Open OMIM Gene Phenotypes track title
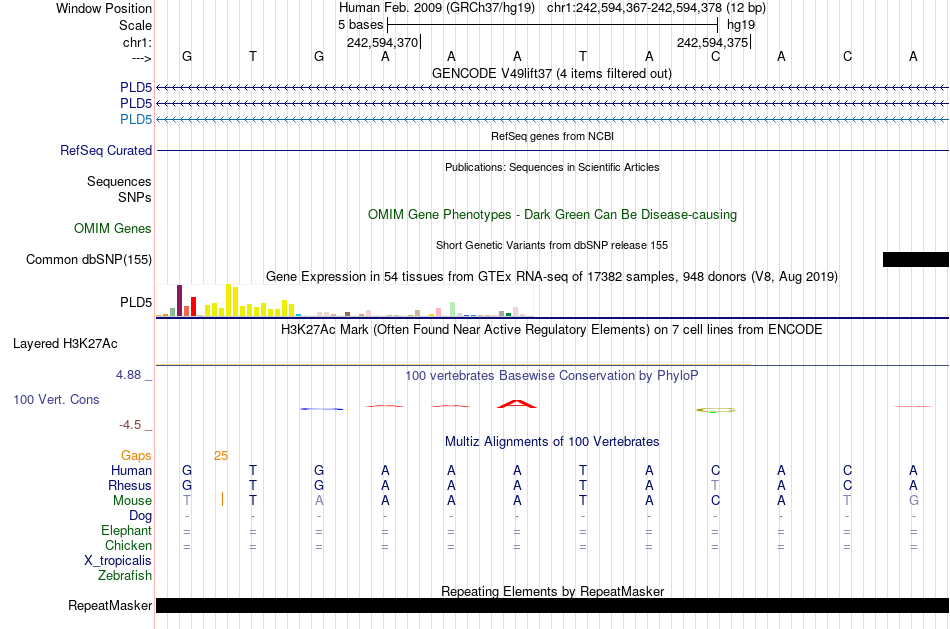This screenshot has height=629, width=950. pyautogui.click(x=552, y=215)
